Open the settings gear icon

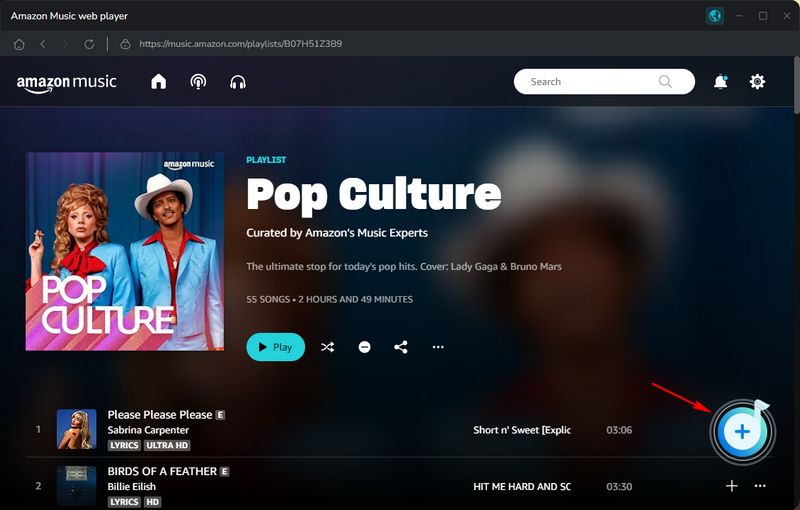[757, 82]
